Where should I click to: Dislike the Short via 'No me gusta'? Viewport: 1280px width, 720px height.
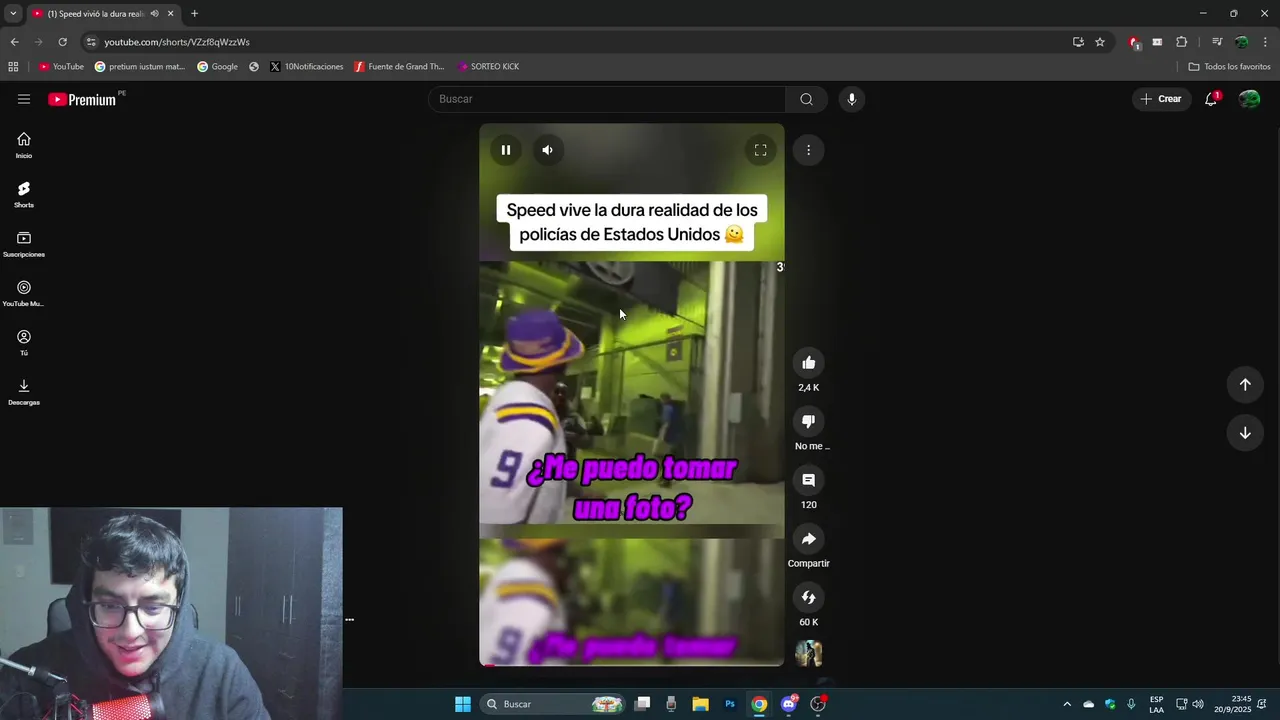(x=809, y=421)
